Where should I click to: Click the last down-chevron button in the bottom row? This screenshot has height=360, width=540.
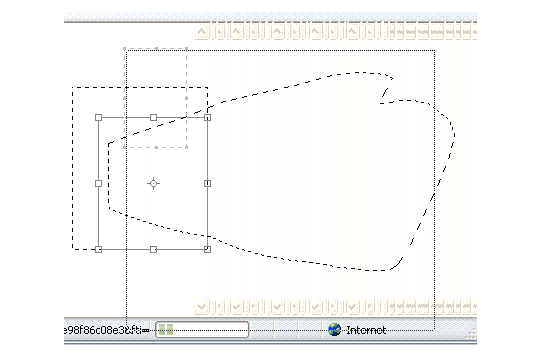tap(353, 306)
